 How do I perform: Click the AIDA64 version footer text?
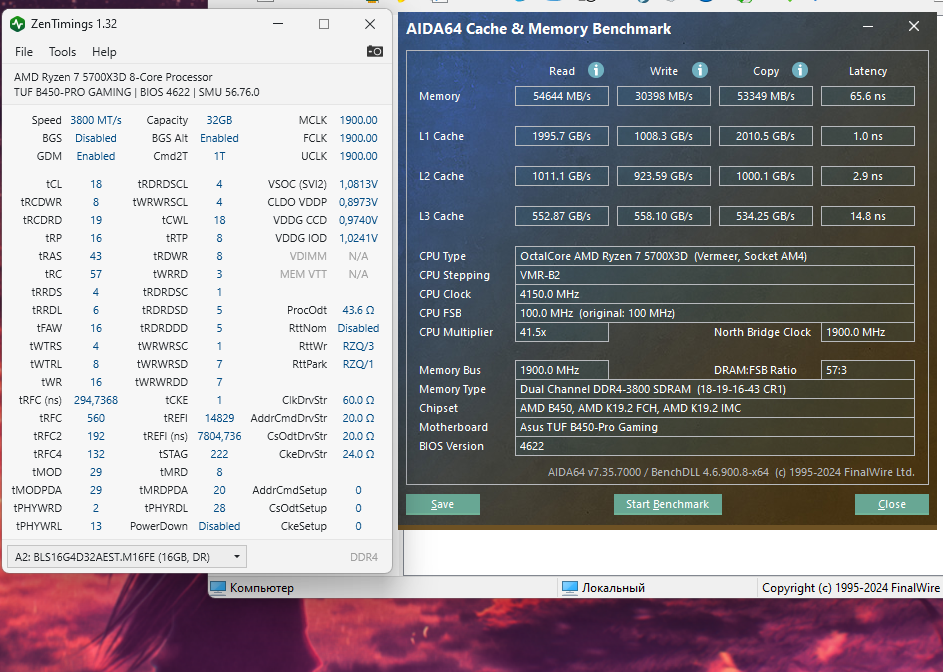731,472
